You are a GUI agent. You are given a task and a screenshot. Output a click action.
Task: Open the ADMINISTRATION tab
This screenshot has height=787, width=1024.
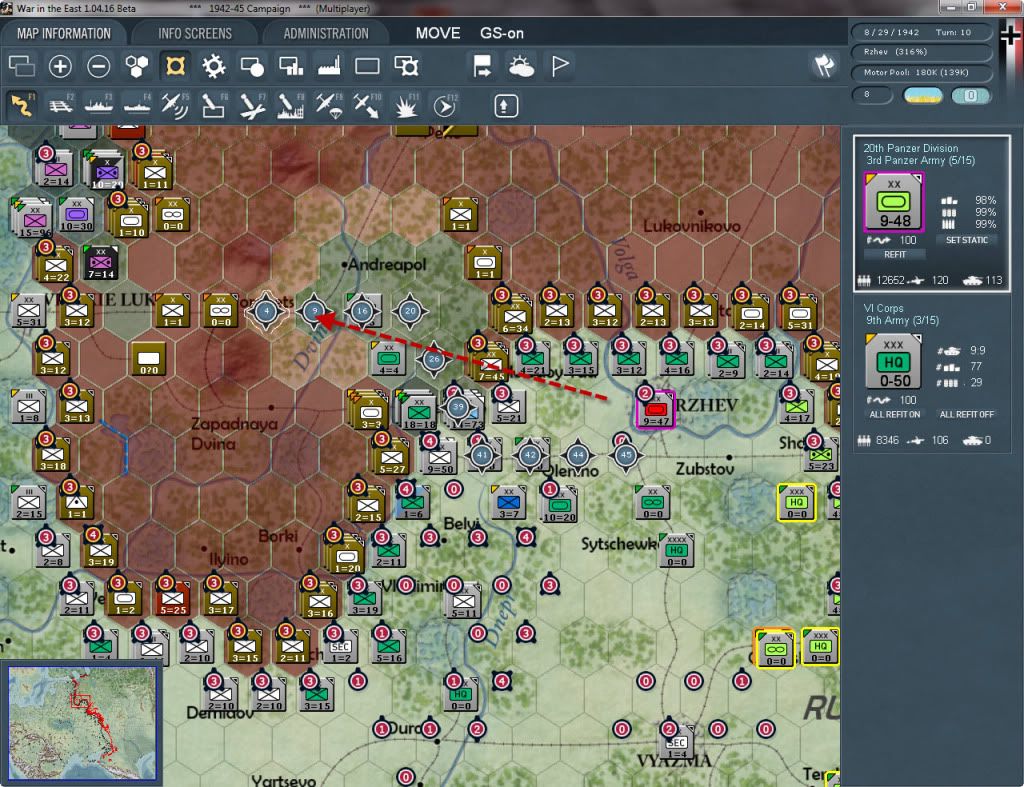[x=326, y=33]
